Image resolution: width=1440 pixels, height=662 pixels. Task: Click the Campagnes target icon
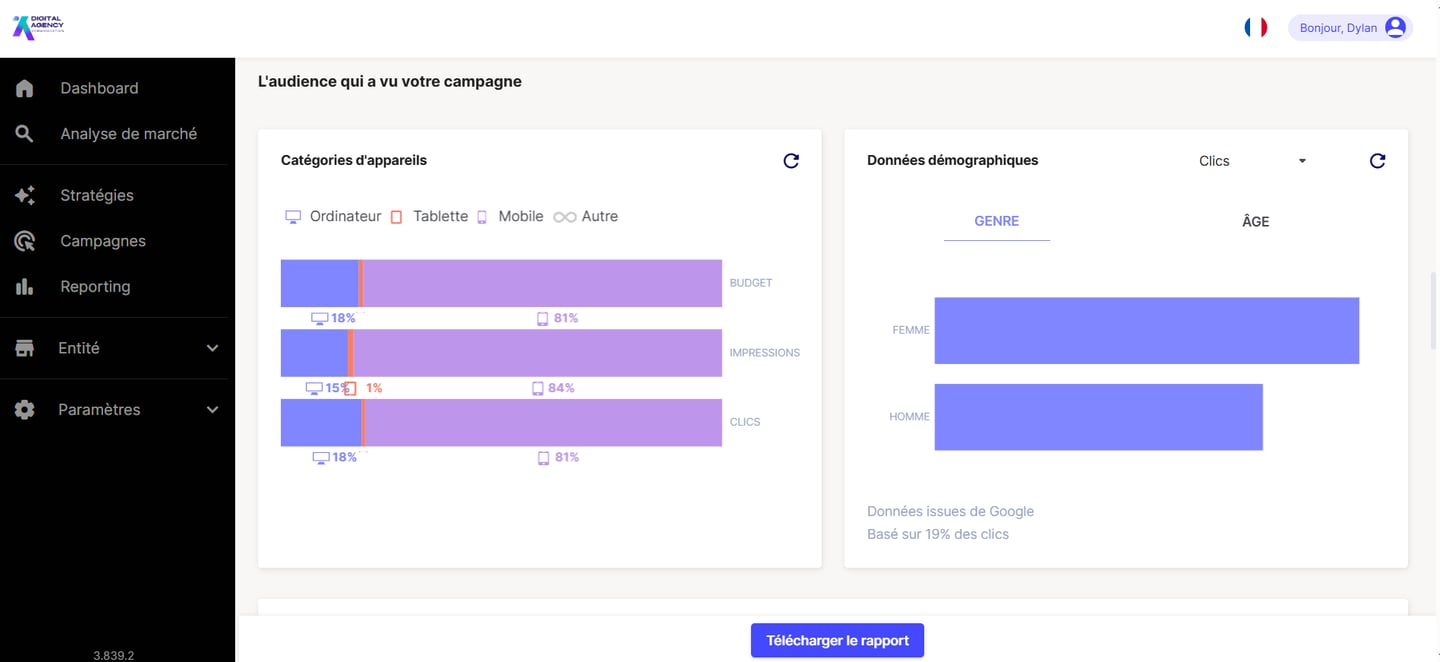point(25,241)
